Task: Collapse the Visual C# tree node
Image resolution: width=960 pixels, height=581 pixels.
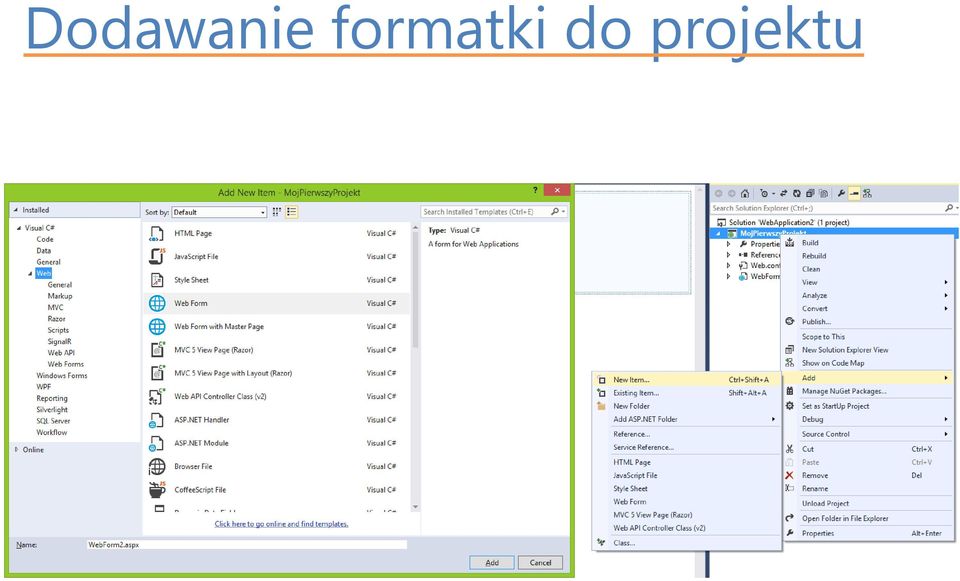Action: pos(19,228)
